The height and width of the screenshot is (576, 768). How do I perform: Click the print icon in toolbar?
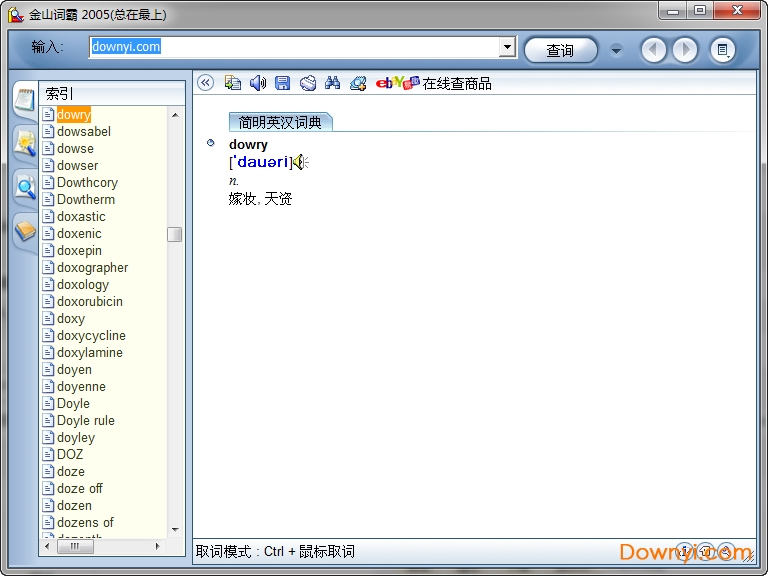[308, 83]
